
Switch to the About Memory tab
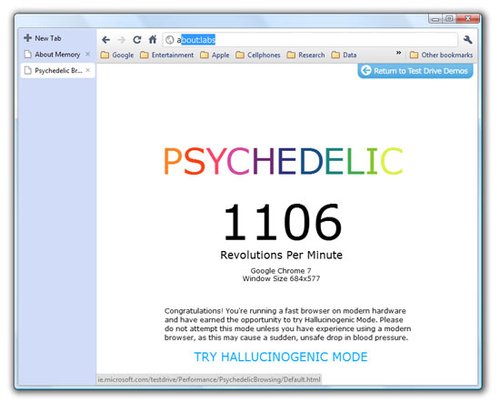click(53, 54)
